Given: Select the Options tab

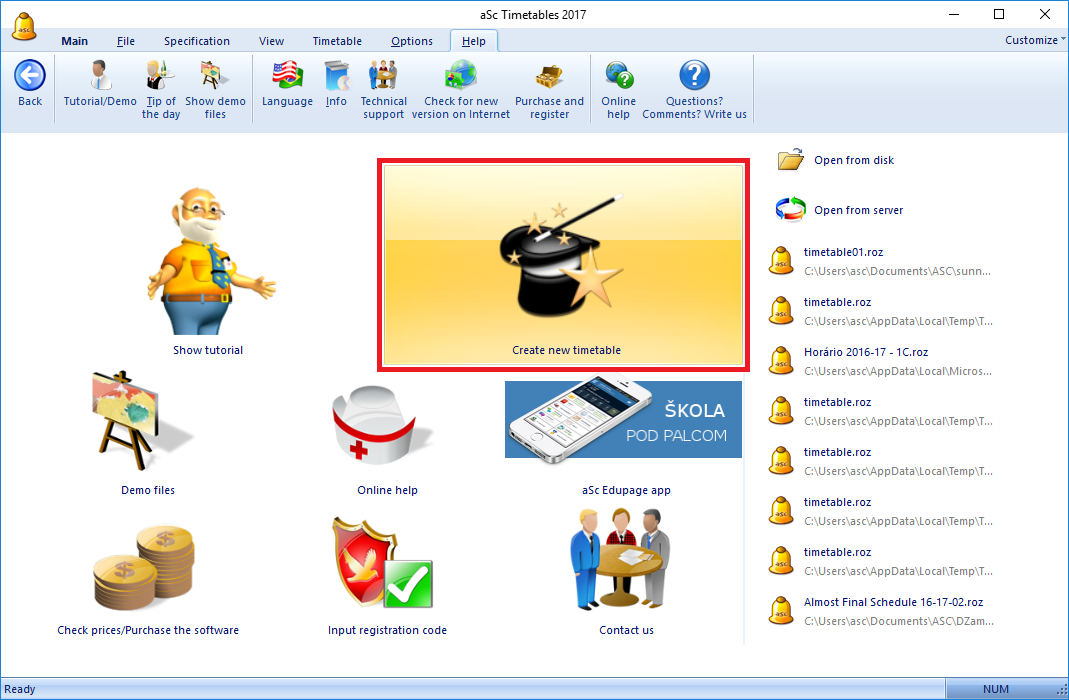Looking at the screenshot, I should click(x=412, y=41).
